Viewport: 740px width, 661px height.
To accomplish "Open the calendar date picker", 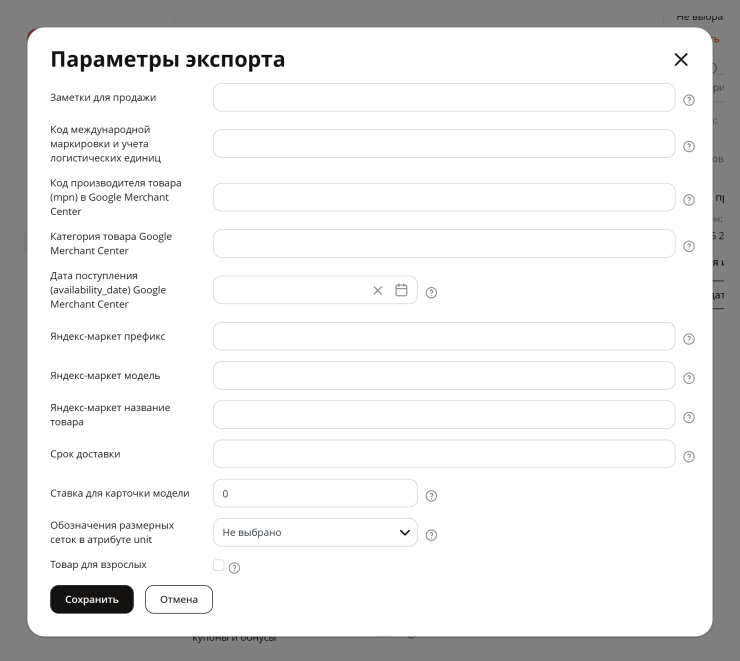I will tap(401, 290).
